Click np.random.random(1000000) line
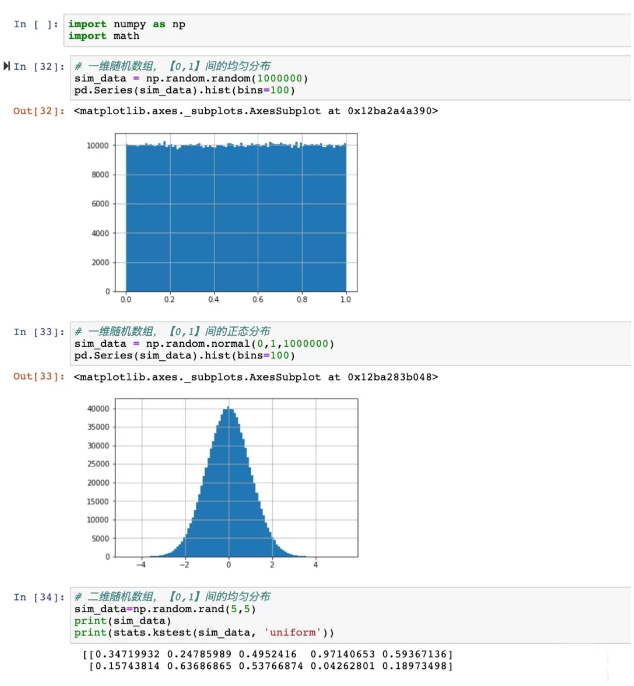 [191, 78]
